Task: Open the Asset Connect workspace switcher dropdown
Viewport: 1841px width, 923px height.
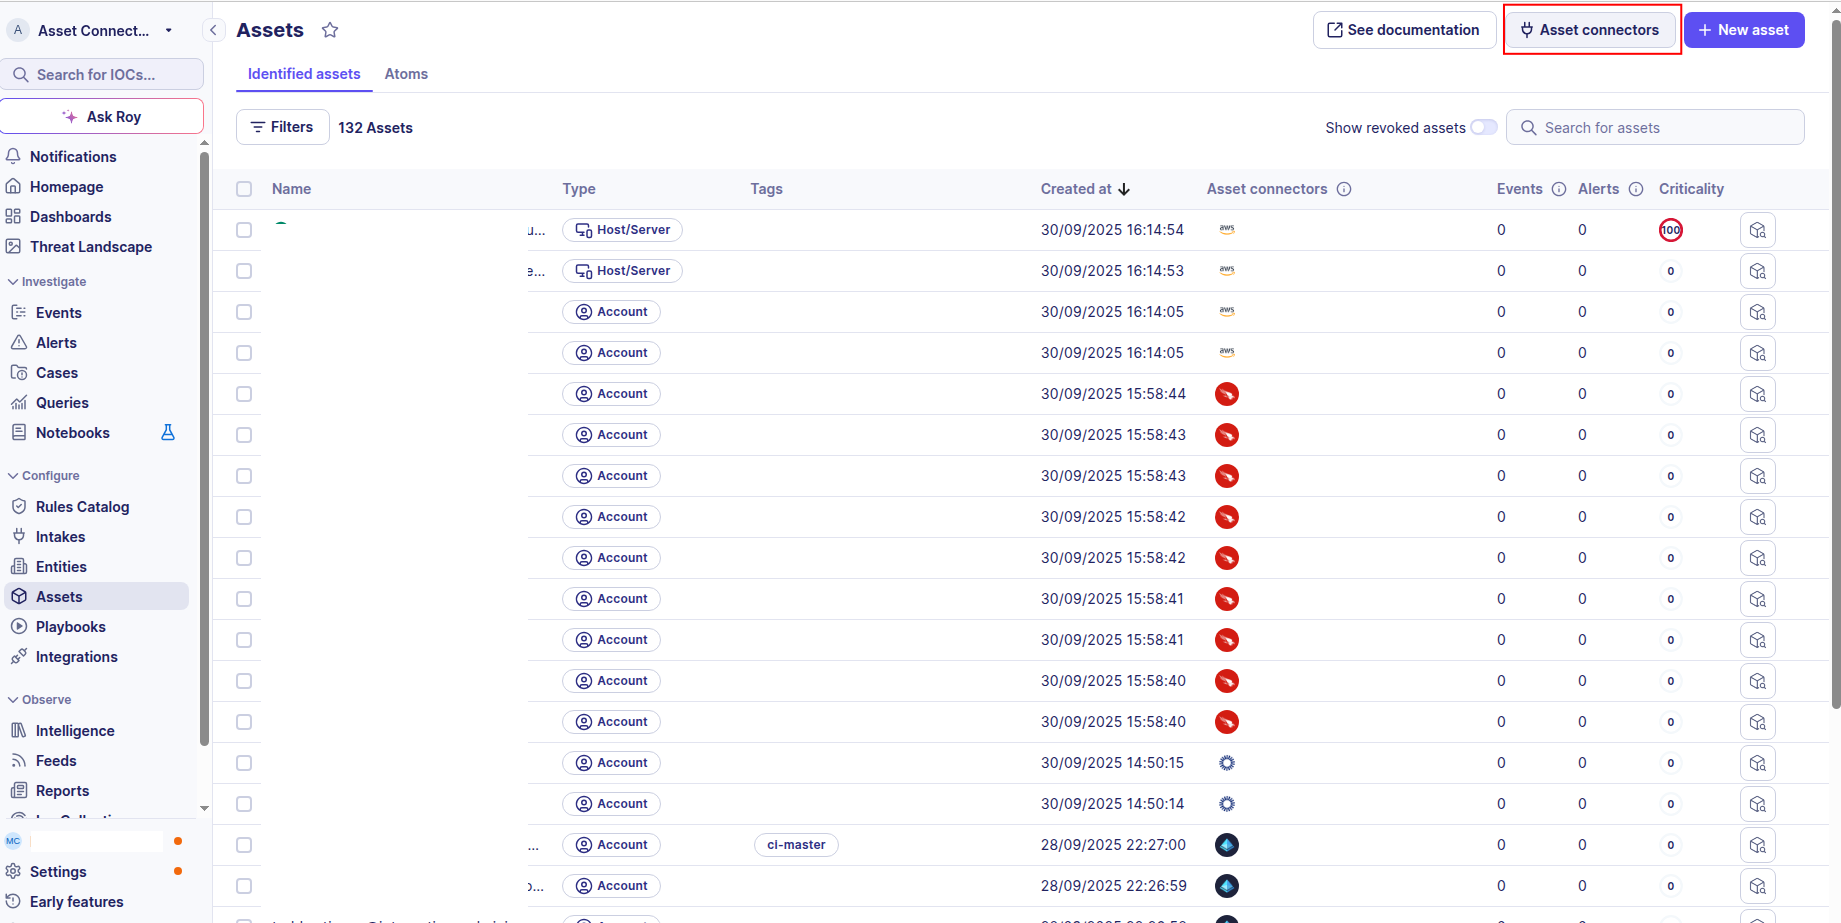Action: (x=168, y=30)
